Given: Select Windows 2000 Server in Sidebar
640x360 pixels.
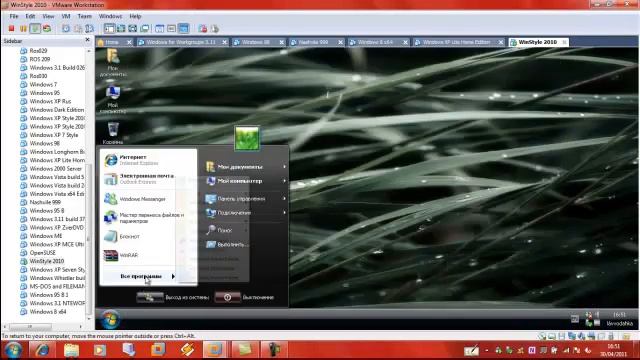Looking at the screenshot, I should tap(56, 169).
